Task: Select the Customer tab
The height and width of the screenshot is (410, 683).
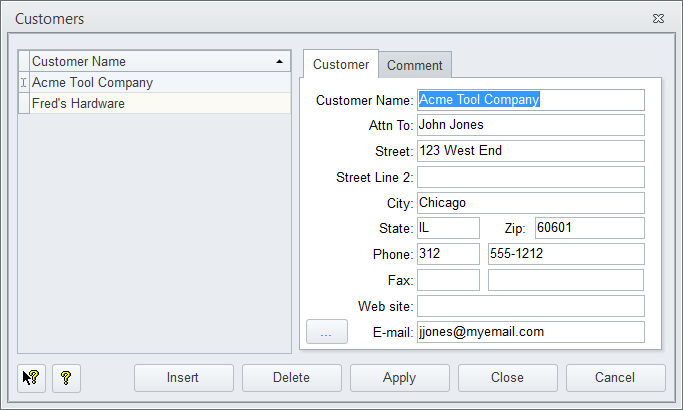Action: pos(341,64)
